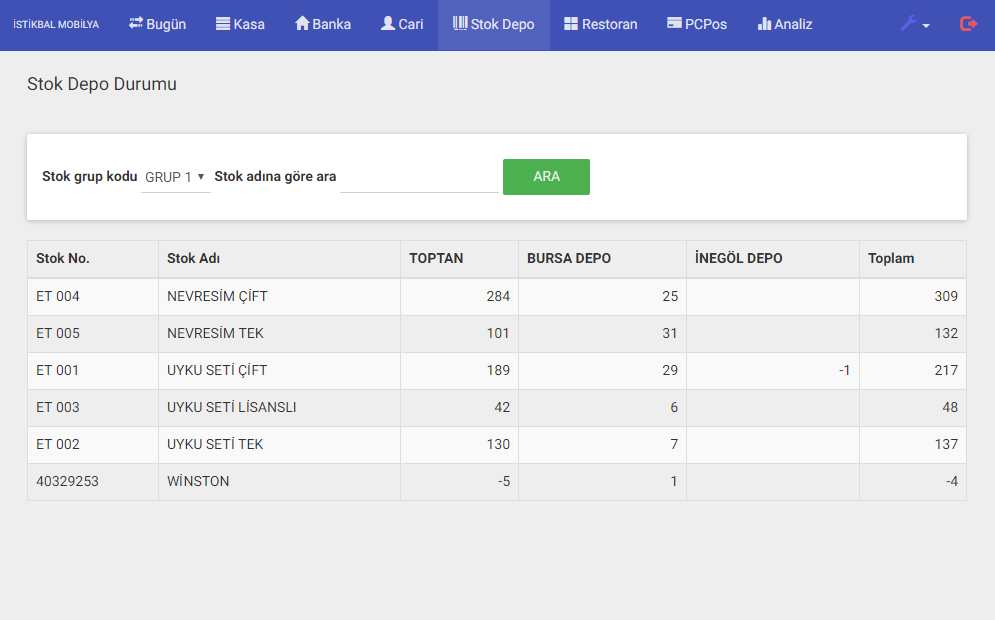Expand the Stok grup kodu dropdown
The image size is (995, 620).
click(175, 177)
